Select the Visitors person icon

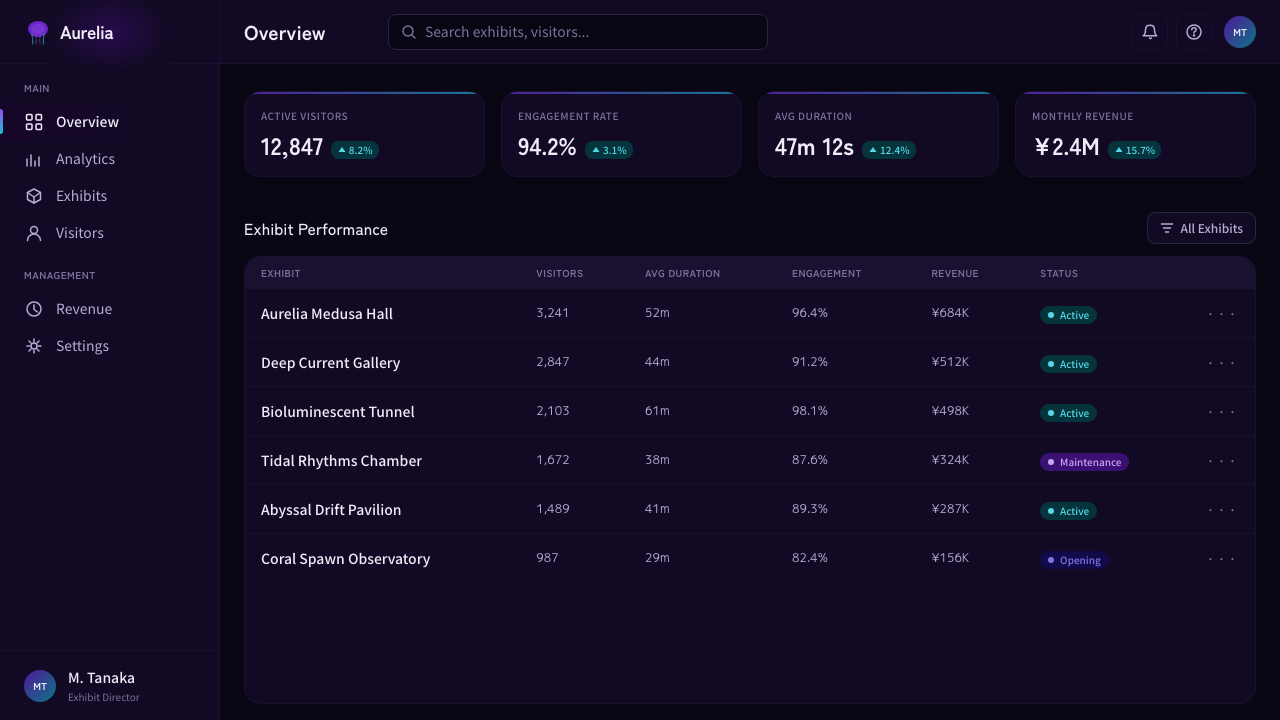coord(34,233)
